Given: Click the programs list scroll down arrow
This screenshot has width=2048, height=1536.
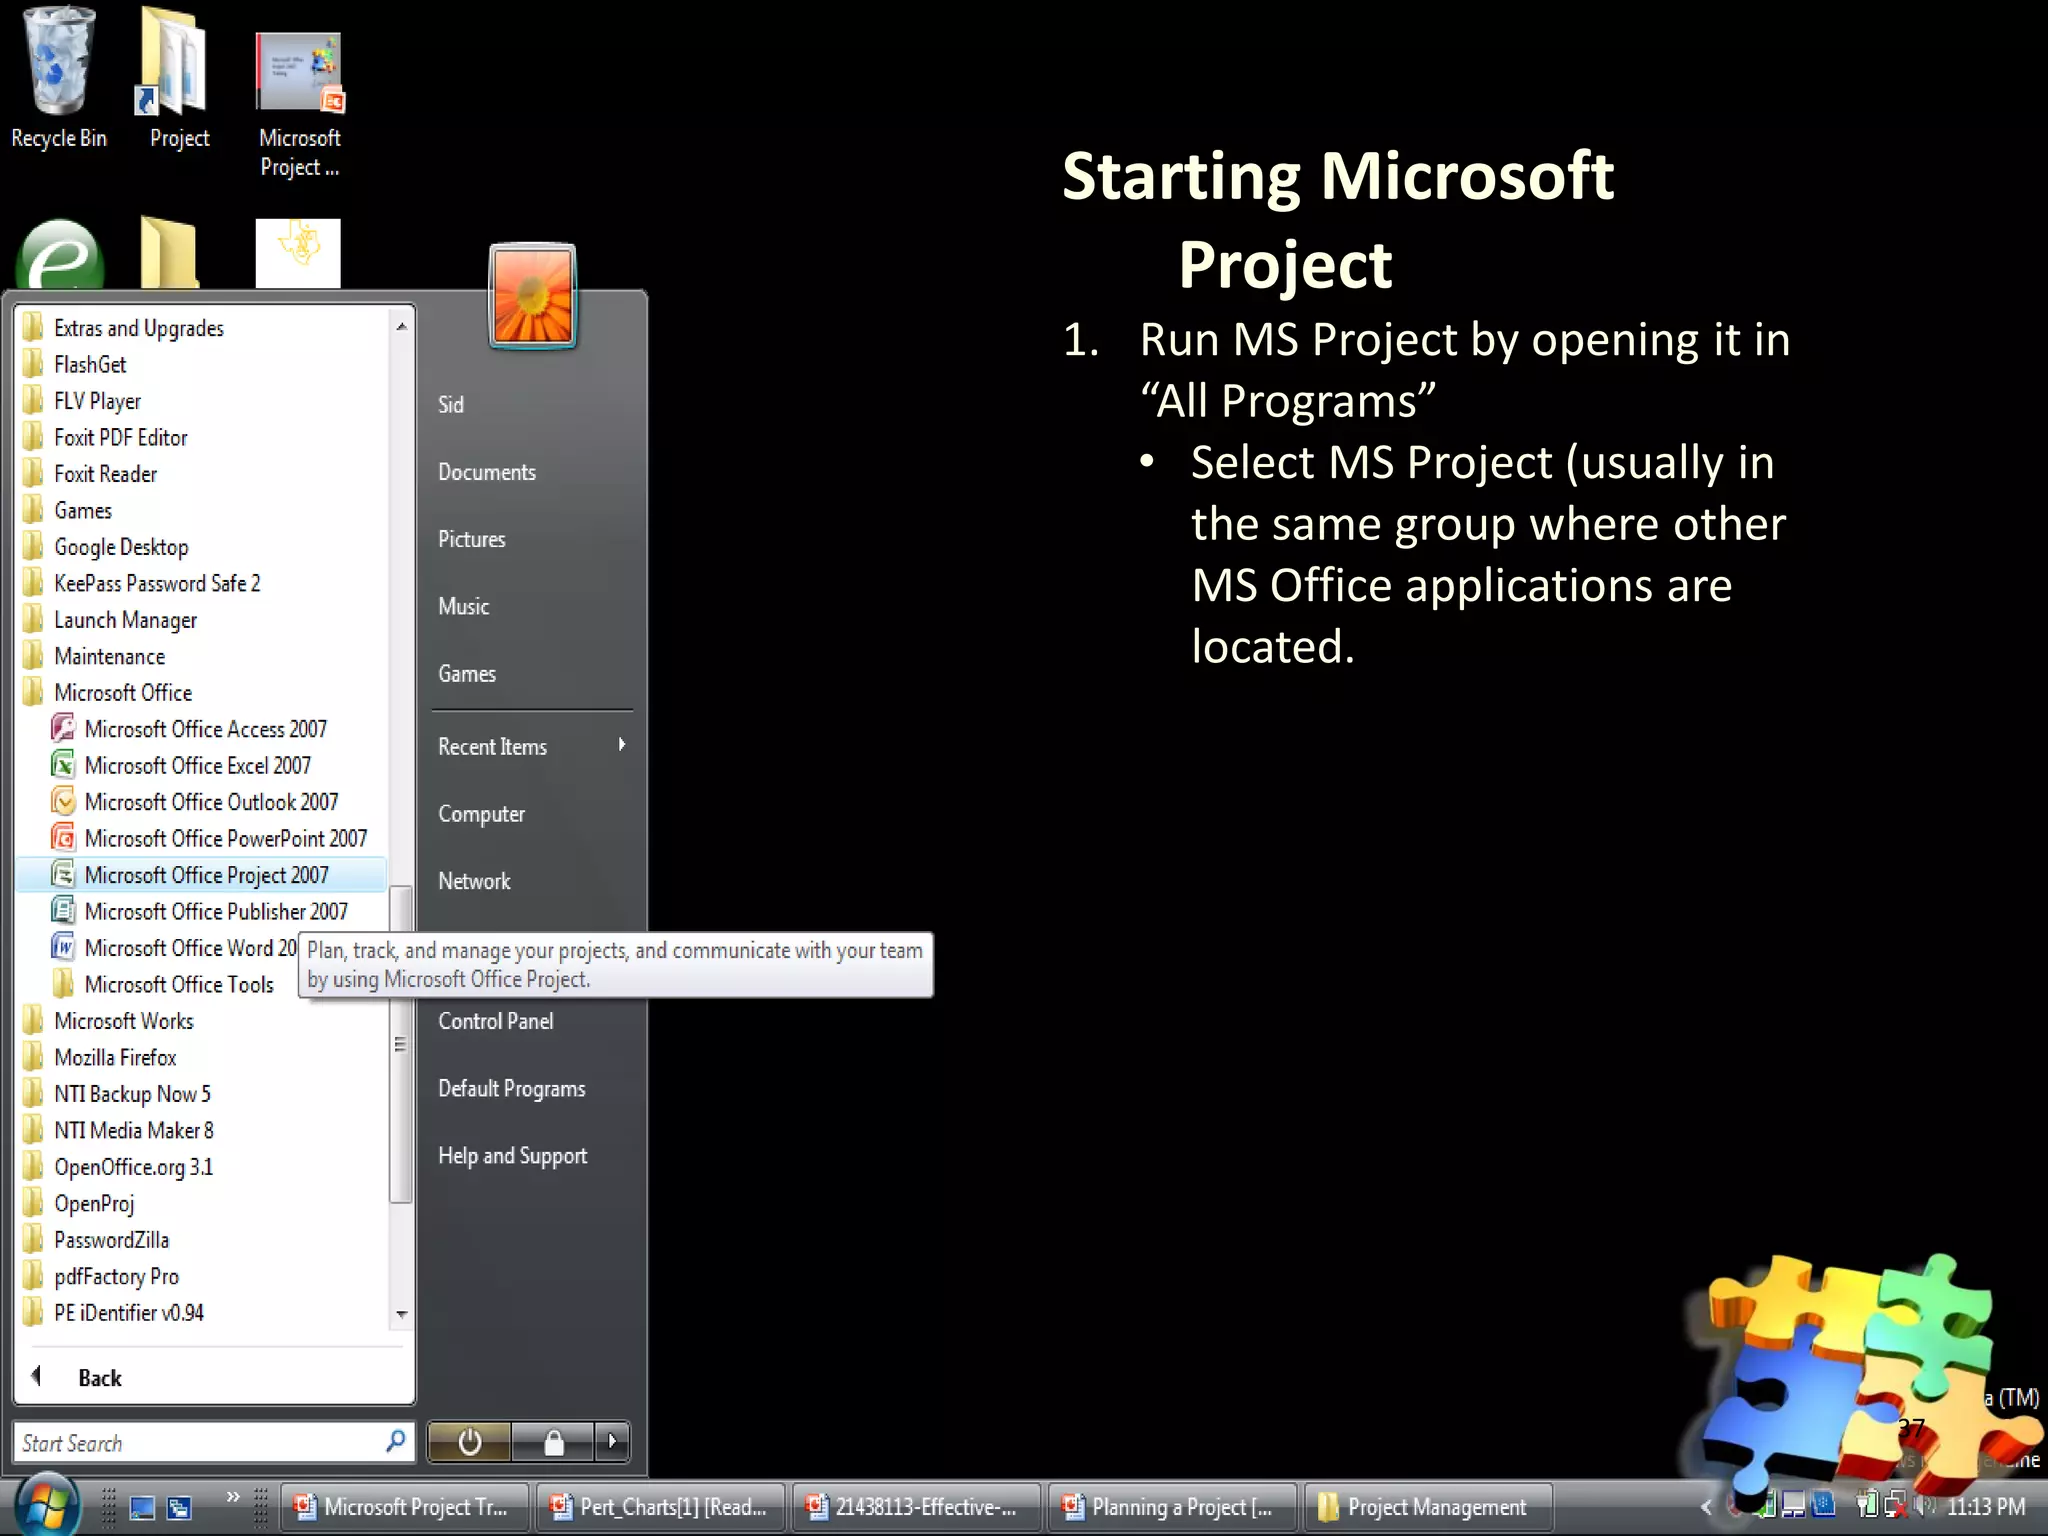Looking at the screenshot, I should click(x=401, y=1314).
